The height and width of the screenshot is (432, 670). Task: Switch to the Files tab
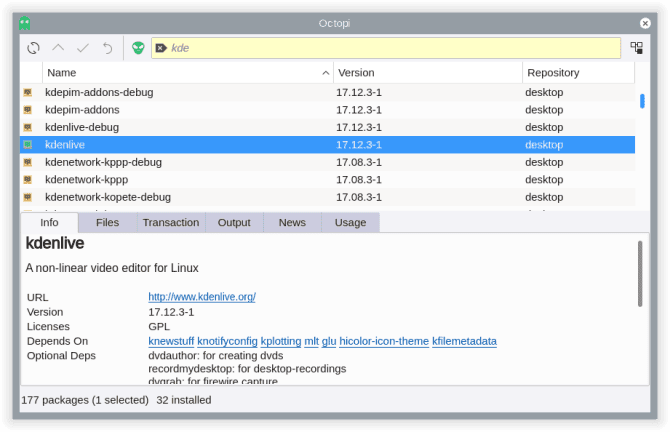(107, 223)
